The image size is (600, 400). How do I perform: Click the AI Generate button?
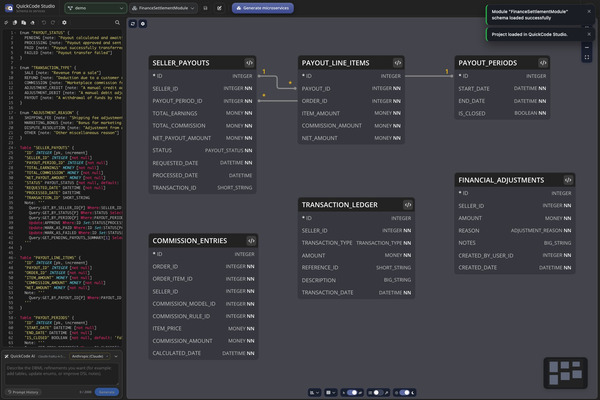[107, 392]
